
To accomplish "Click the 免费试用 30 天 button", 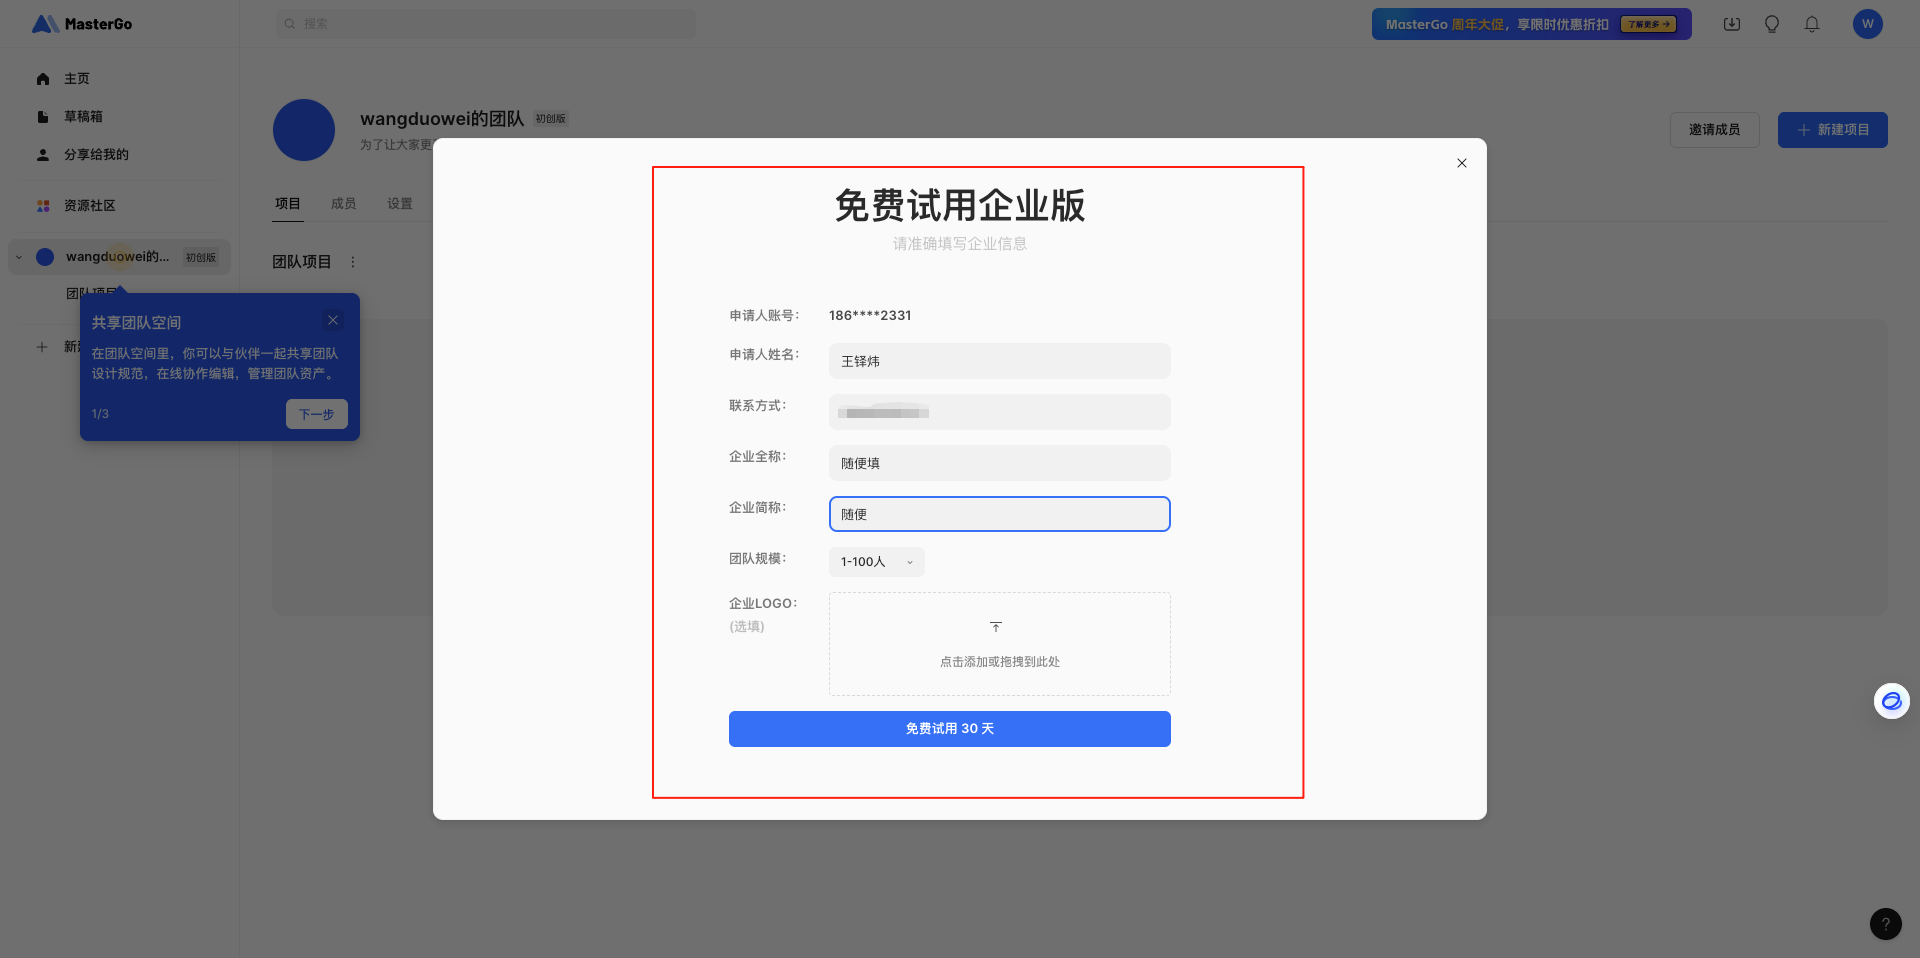I will click(x=949, y=729).
